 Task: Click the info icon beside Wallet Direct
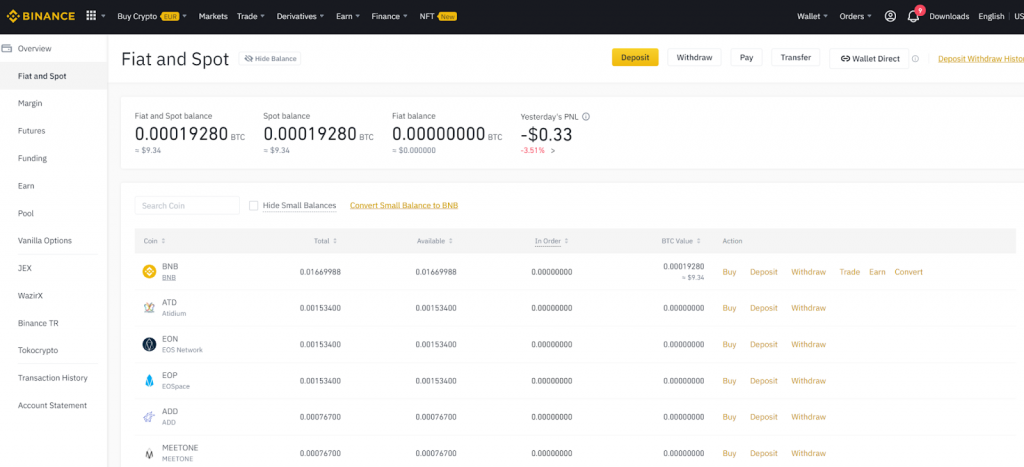click(915, 59)
